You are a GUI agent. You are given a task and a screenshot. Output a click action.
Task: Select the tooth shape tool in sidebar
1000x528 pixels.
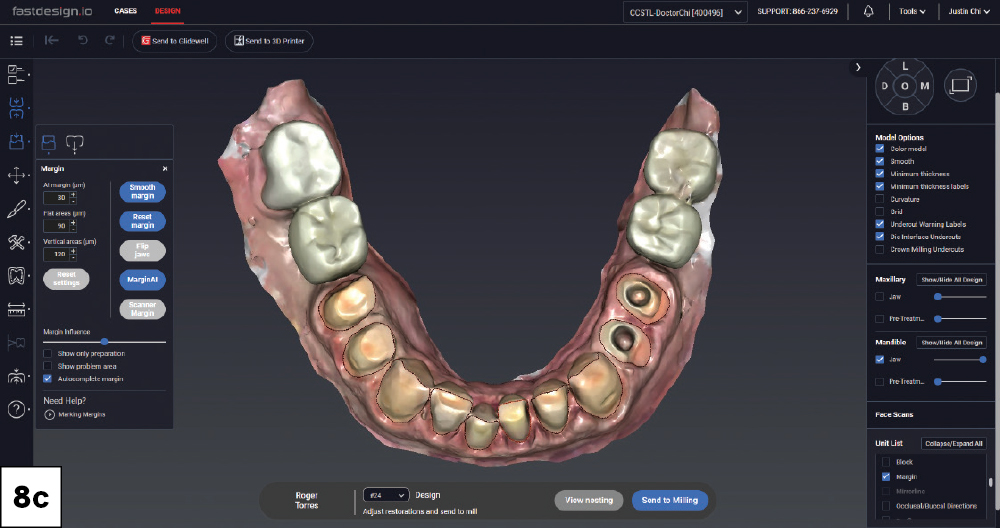coord(16,275)
